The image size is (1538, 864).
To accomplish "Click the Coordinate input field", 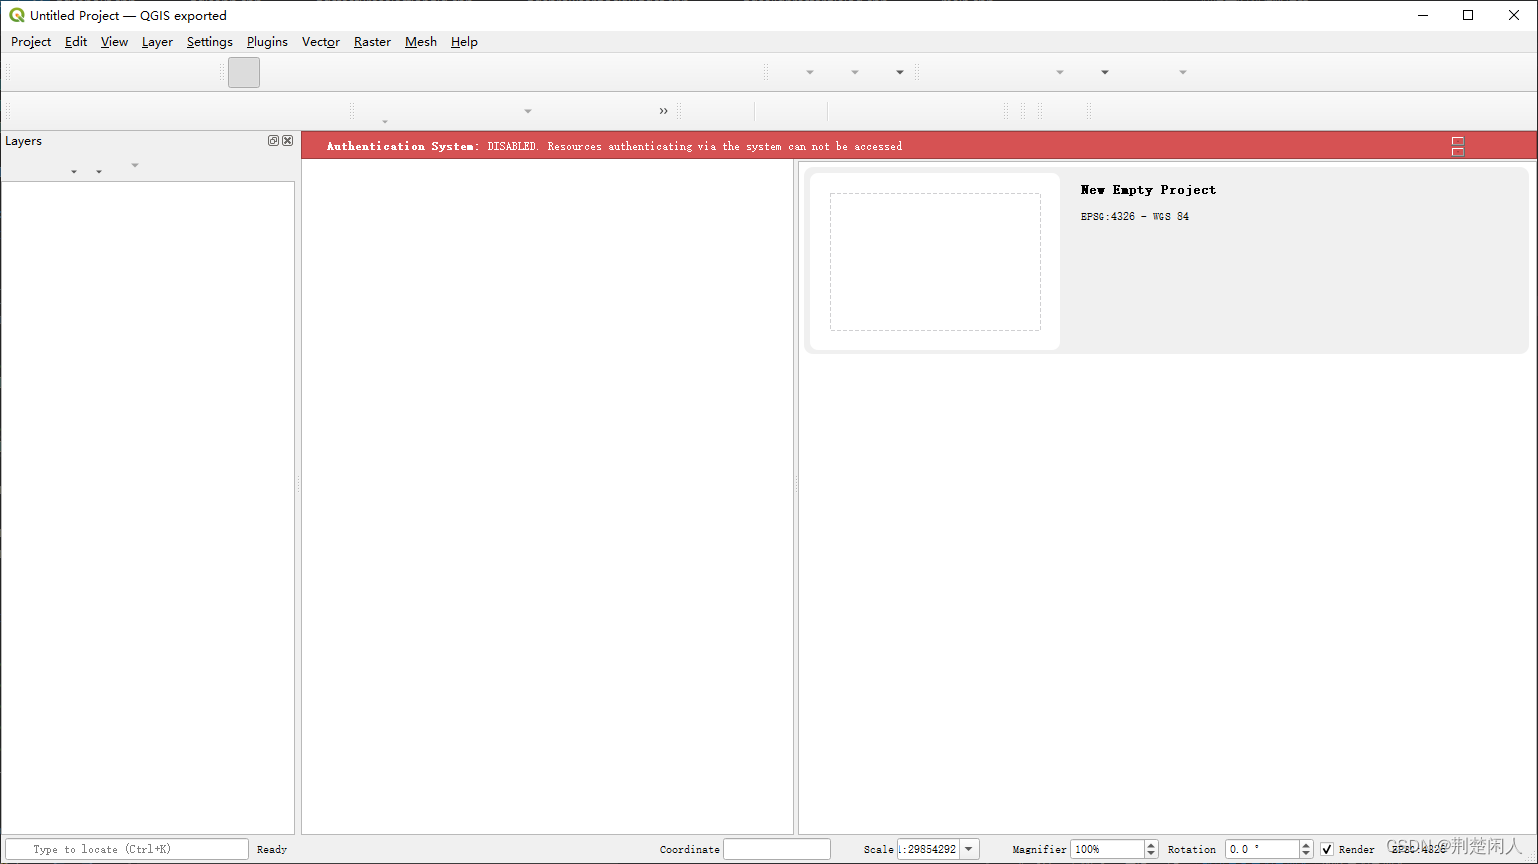I will (x=777, y=849).
